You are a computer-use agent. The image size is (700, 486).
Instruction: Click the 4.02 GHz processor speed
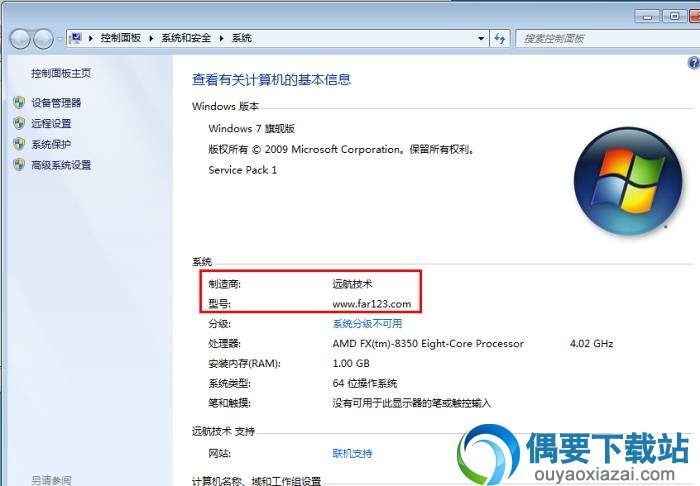click(x=591, y=344)
